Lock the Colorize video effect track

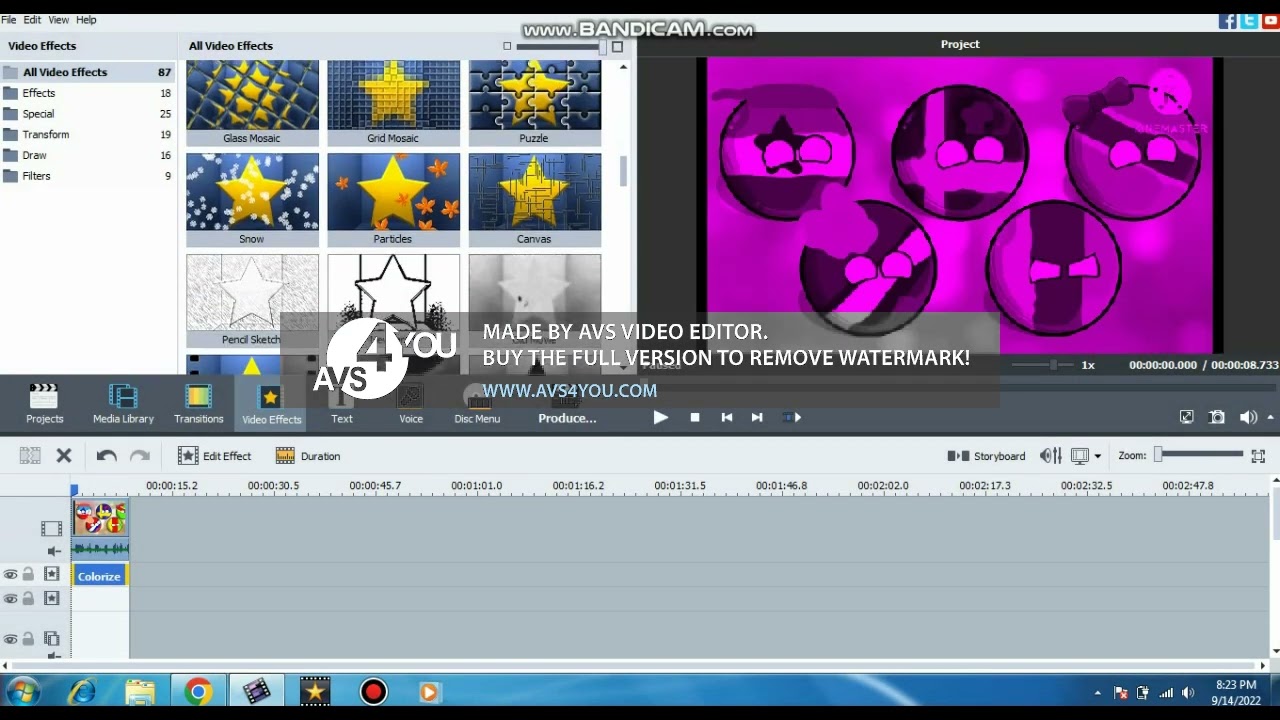click(x=28, y=574)
